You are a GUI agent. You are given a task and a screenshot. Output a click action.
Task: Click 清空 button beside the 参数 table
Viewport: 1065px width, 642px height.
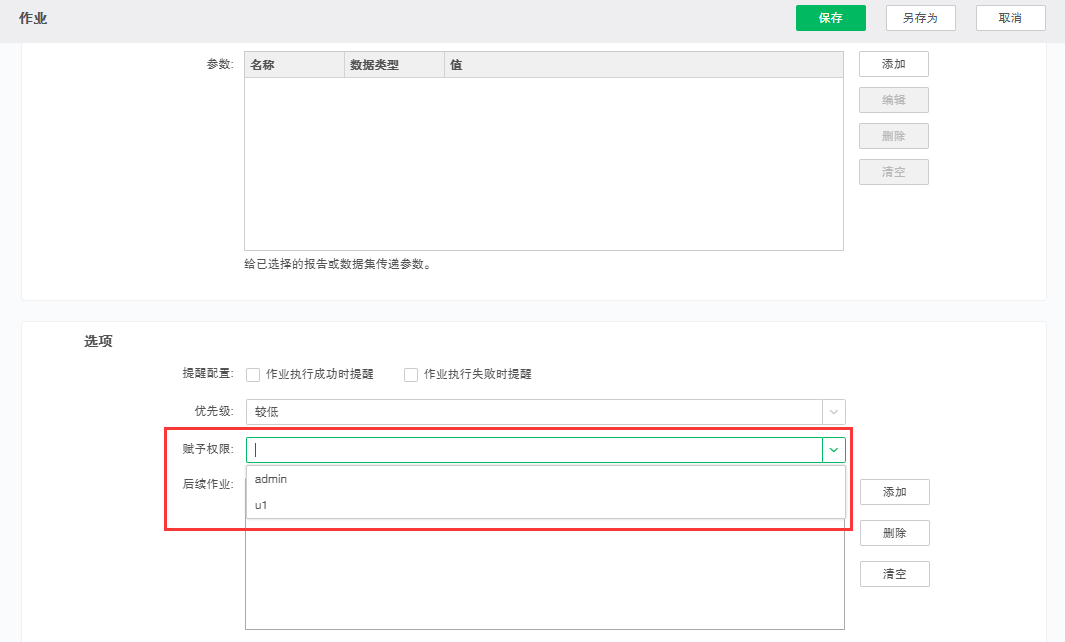(x=893, y=172)
